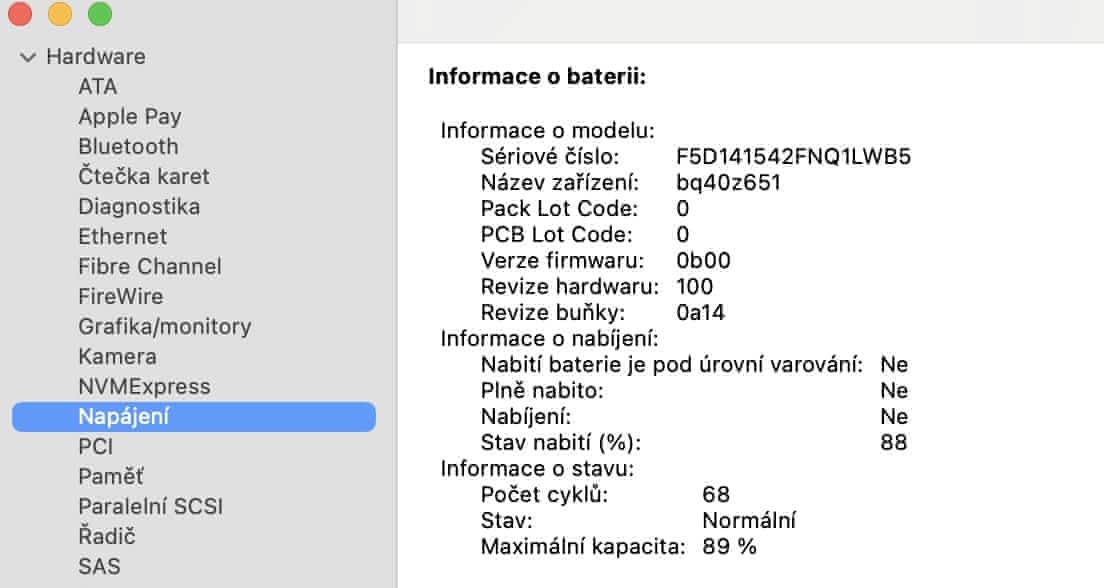Select Bluetooth in the sidebar
The width and height of the screenshot is (1104, 588).
pos(128,147)
